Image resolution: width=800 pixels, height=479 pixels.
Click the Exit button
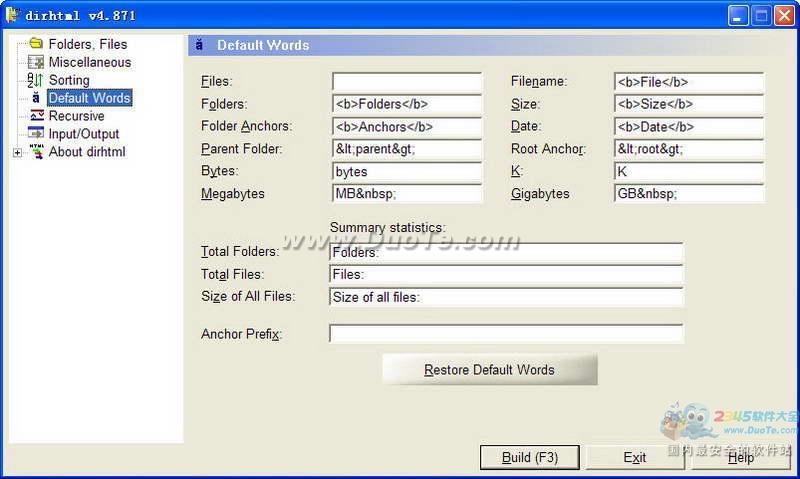[x=635, y=457]
